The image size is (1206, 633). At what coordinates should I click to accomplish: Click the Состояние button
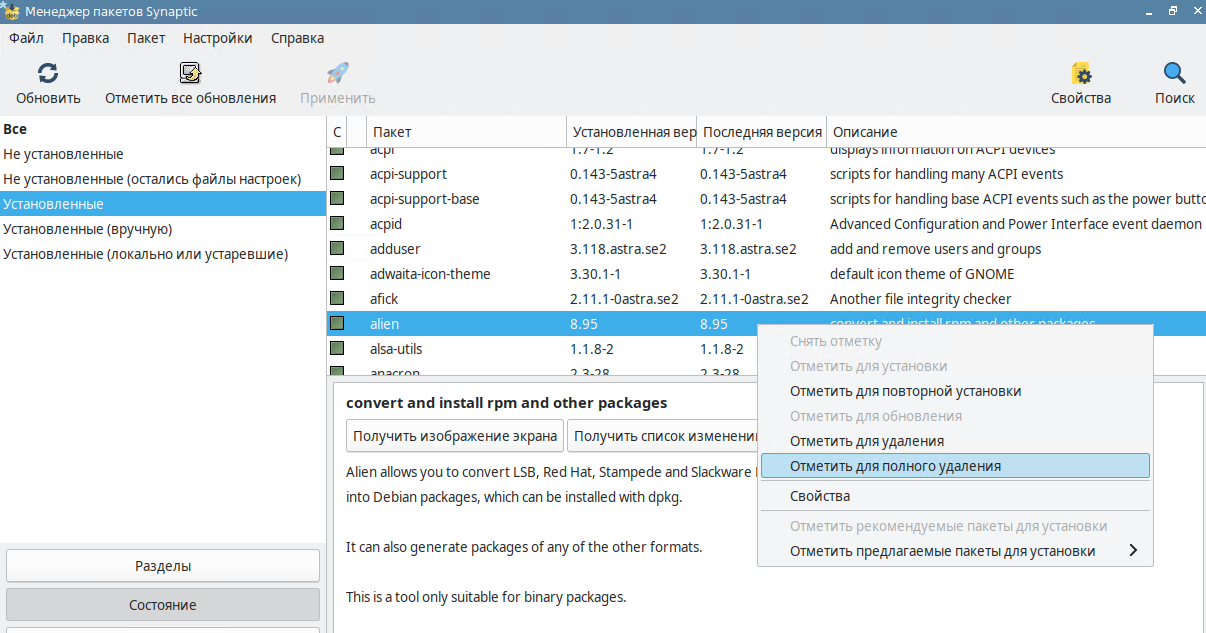(163, 605)
